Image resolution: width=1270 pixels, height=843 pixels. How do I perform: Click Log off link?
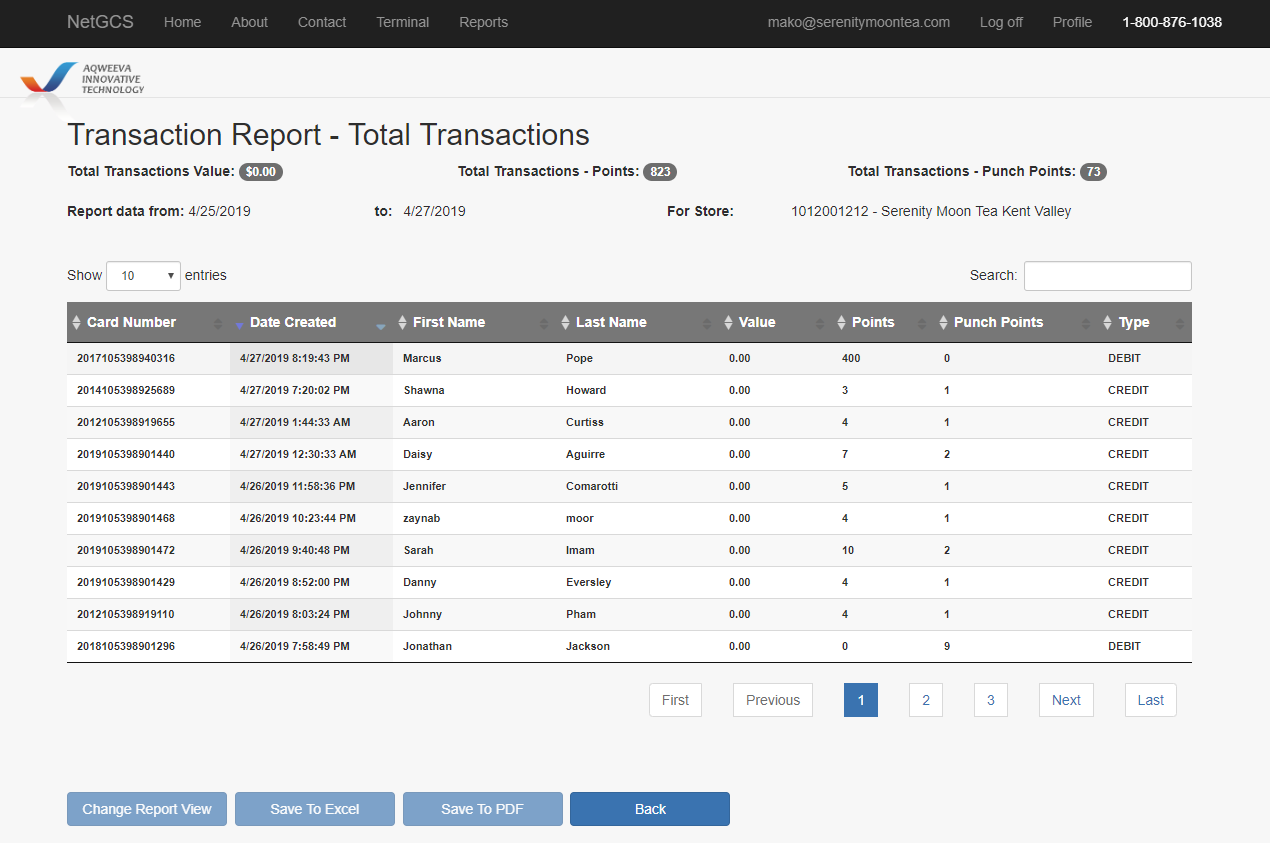click(1001, 22)
